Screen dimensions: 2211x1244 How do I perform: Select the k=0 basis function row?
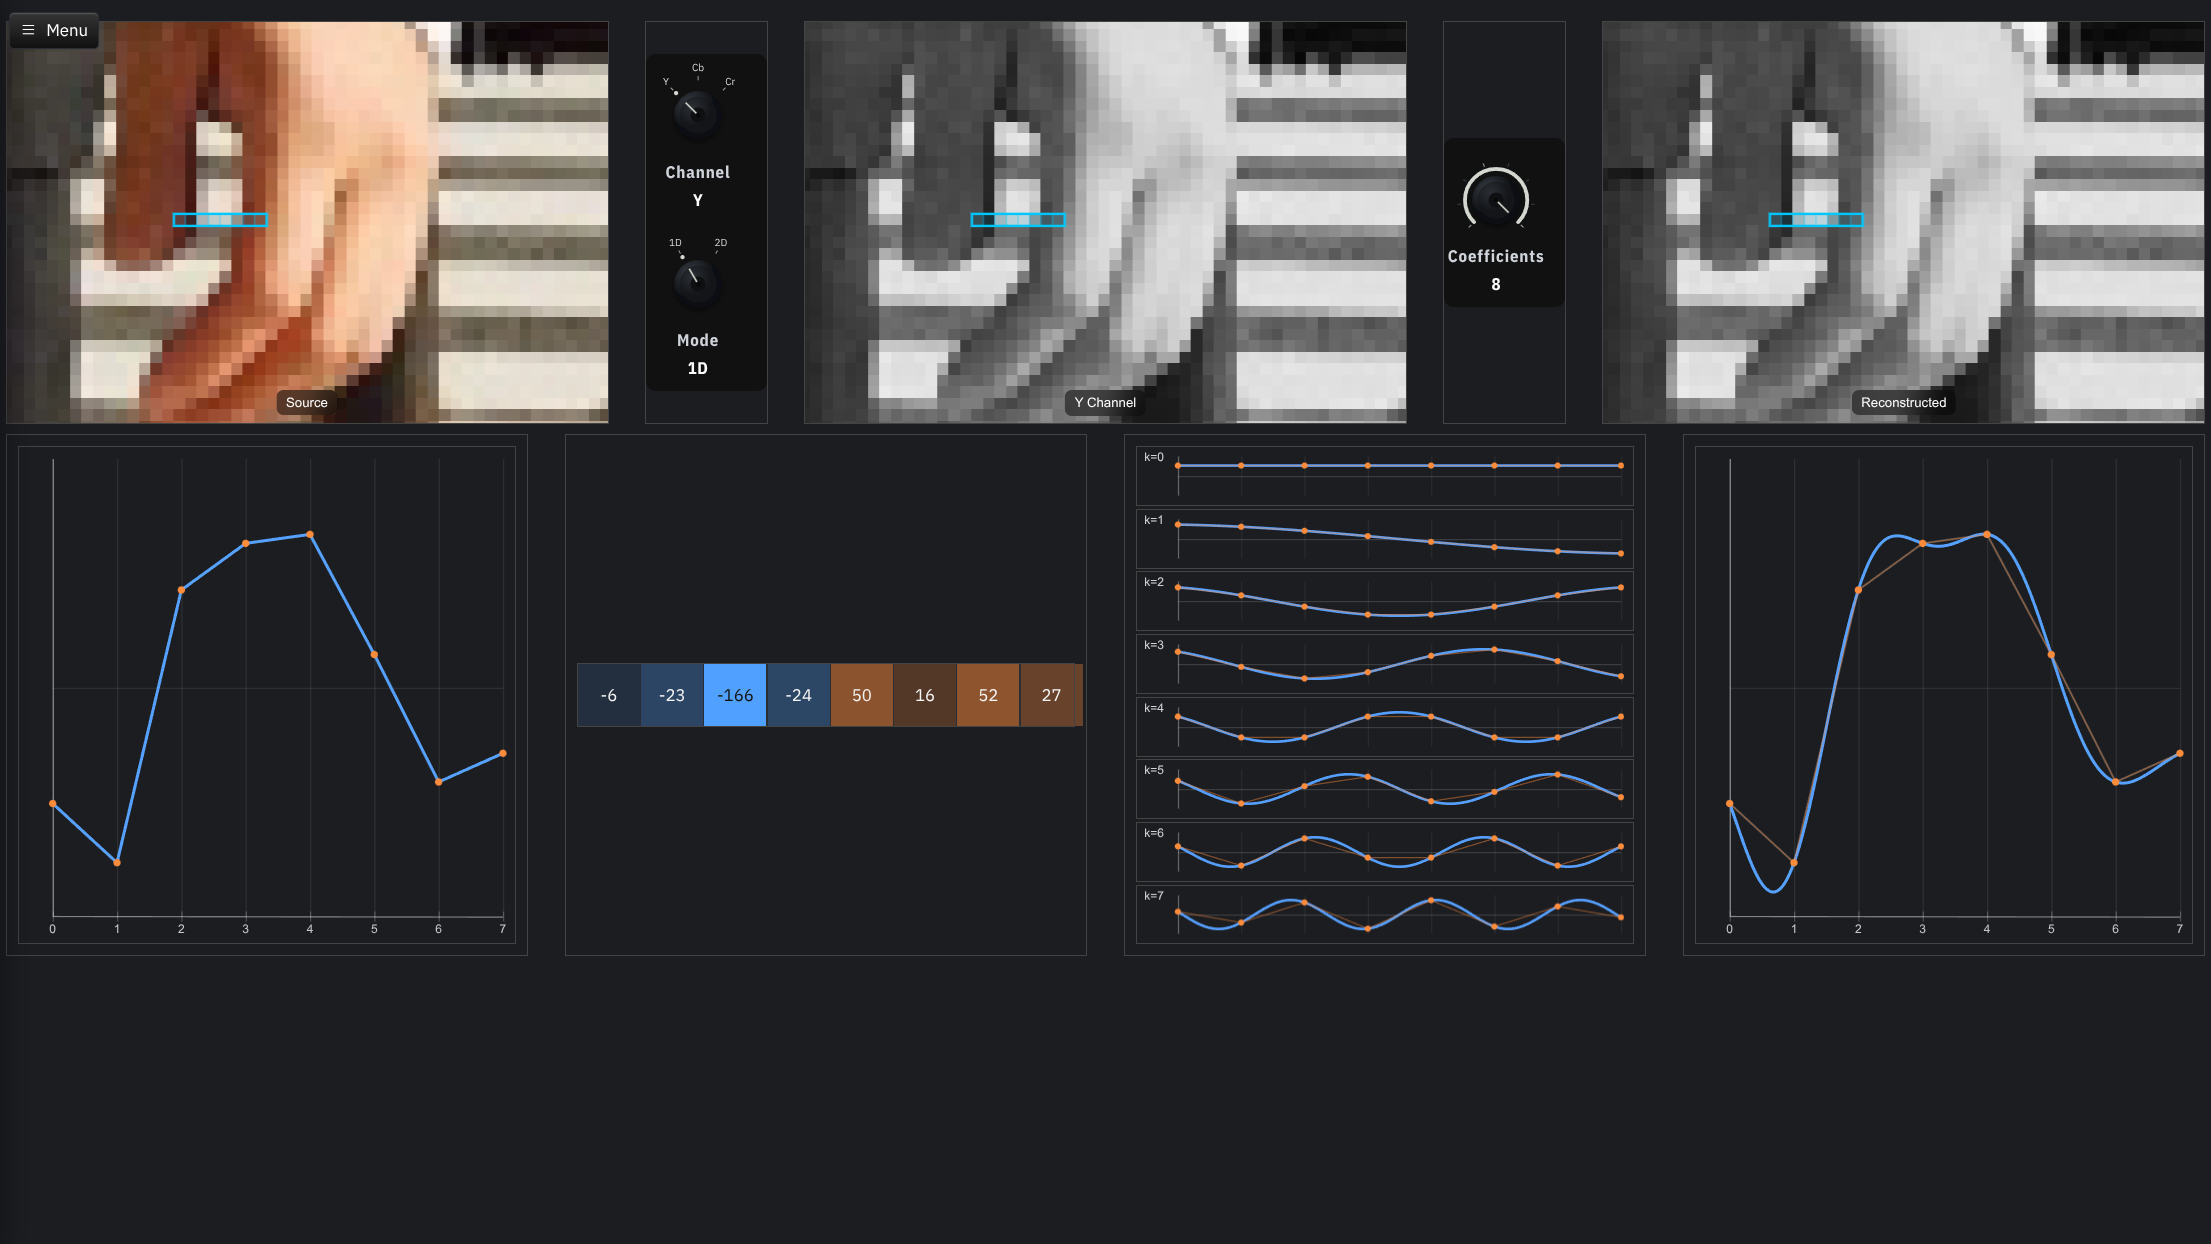click(x=1384, y=475)
